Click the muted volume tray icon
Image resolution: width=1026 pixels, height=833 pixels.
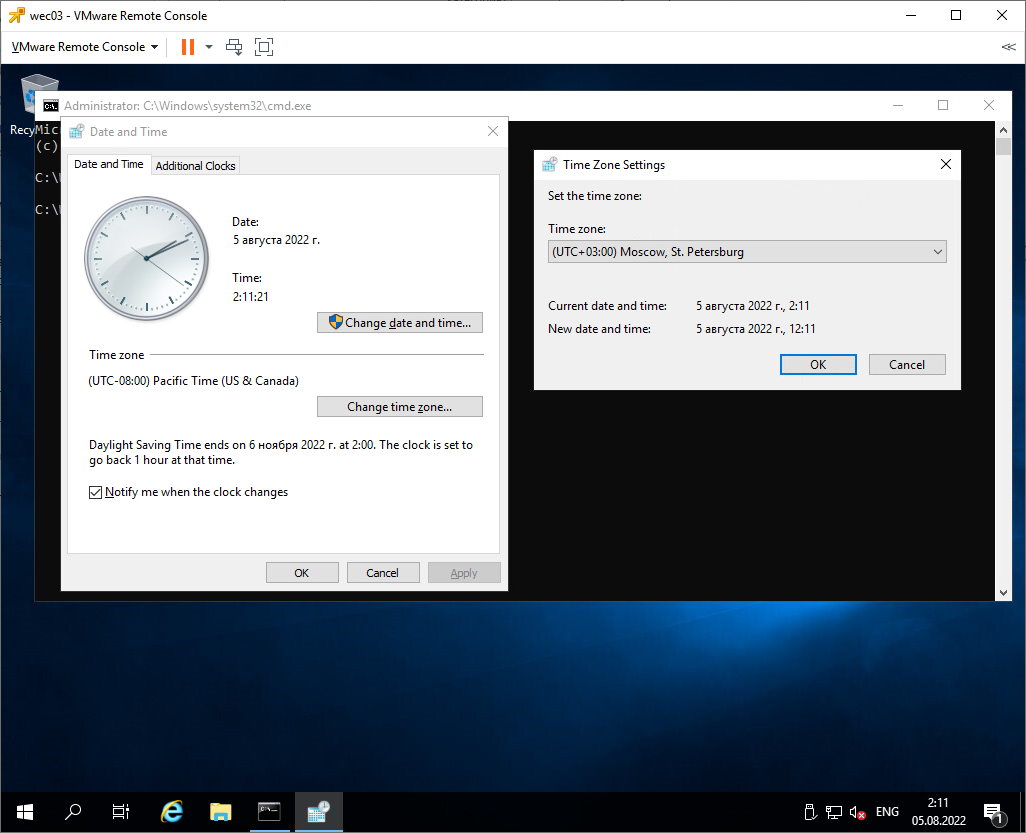(x=857, y=813)
